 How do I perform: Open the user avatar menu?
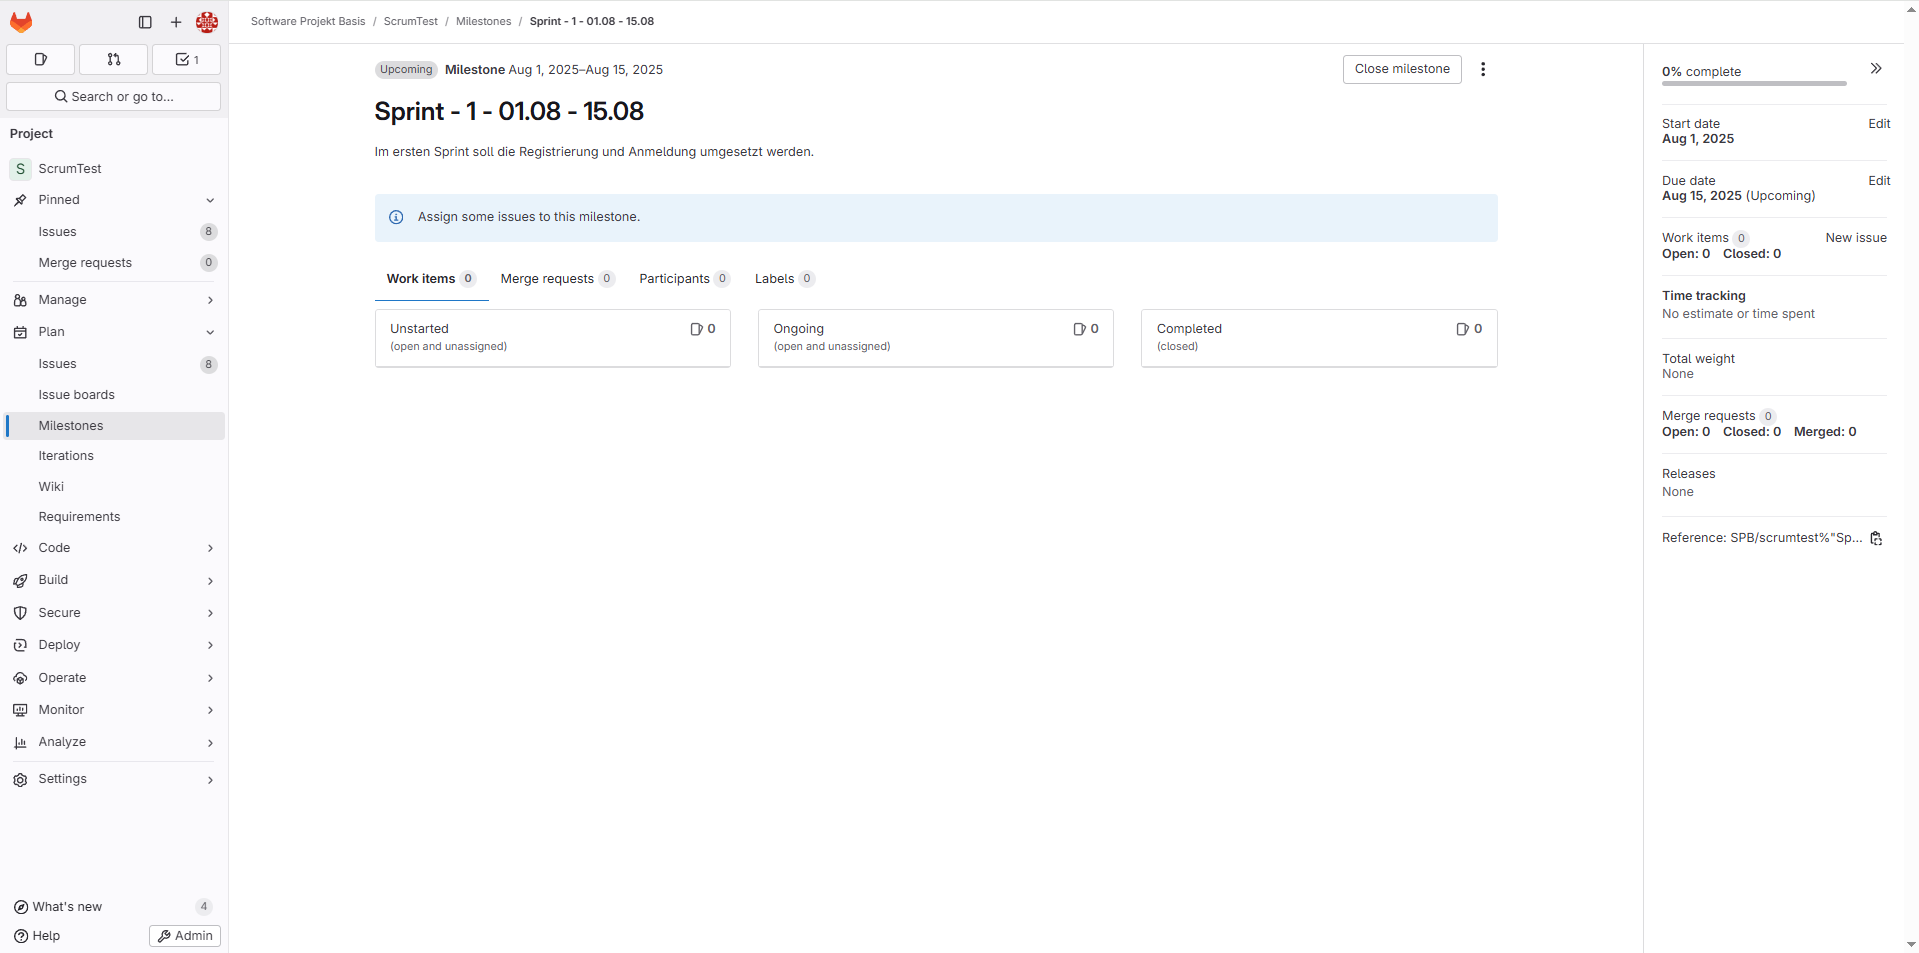coord(207,22)
